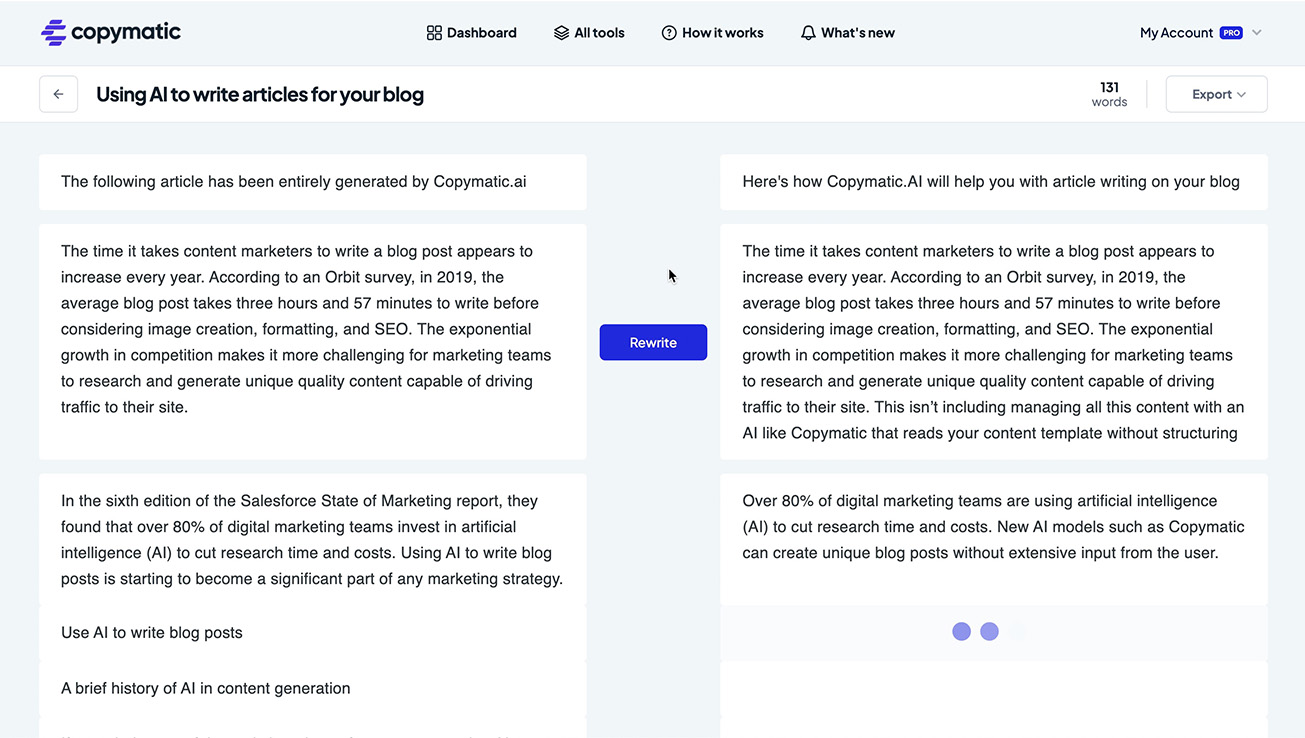The width and height of the screenshot is (1305, 738).
Task: Open the Export dropdown
Action: (x=1216, y=93)
